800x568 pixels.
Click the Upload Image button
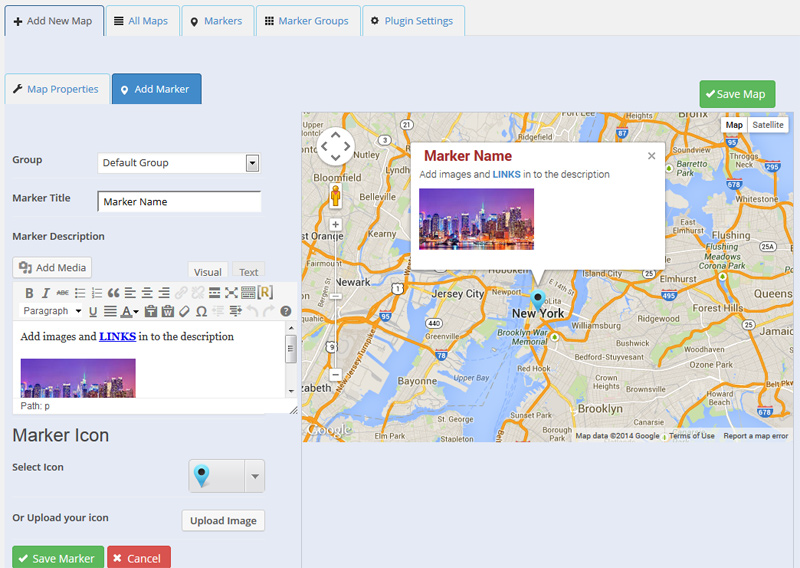pyautogui.click(x=223, y=521)
